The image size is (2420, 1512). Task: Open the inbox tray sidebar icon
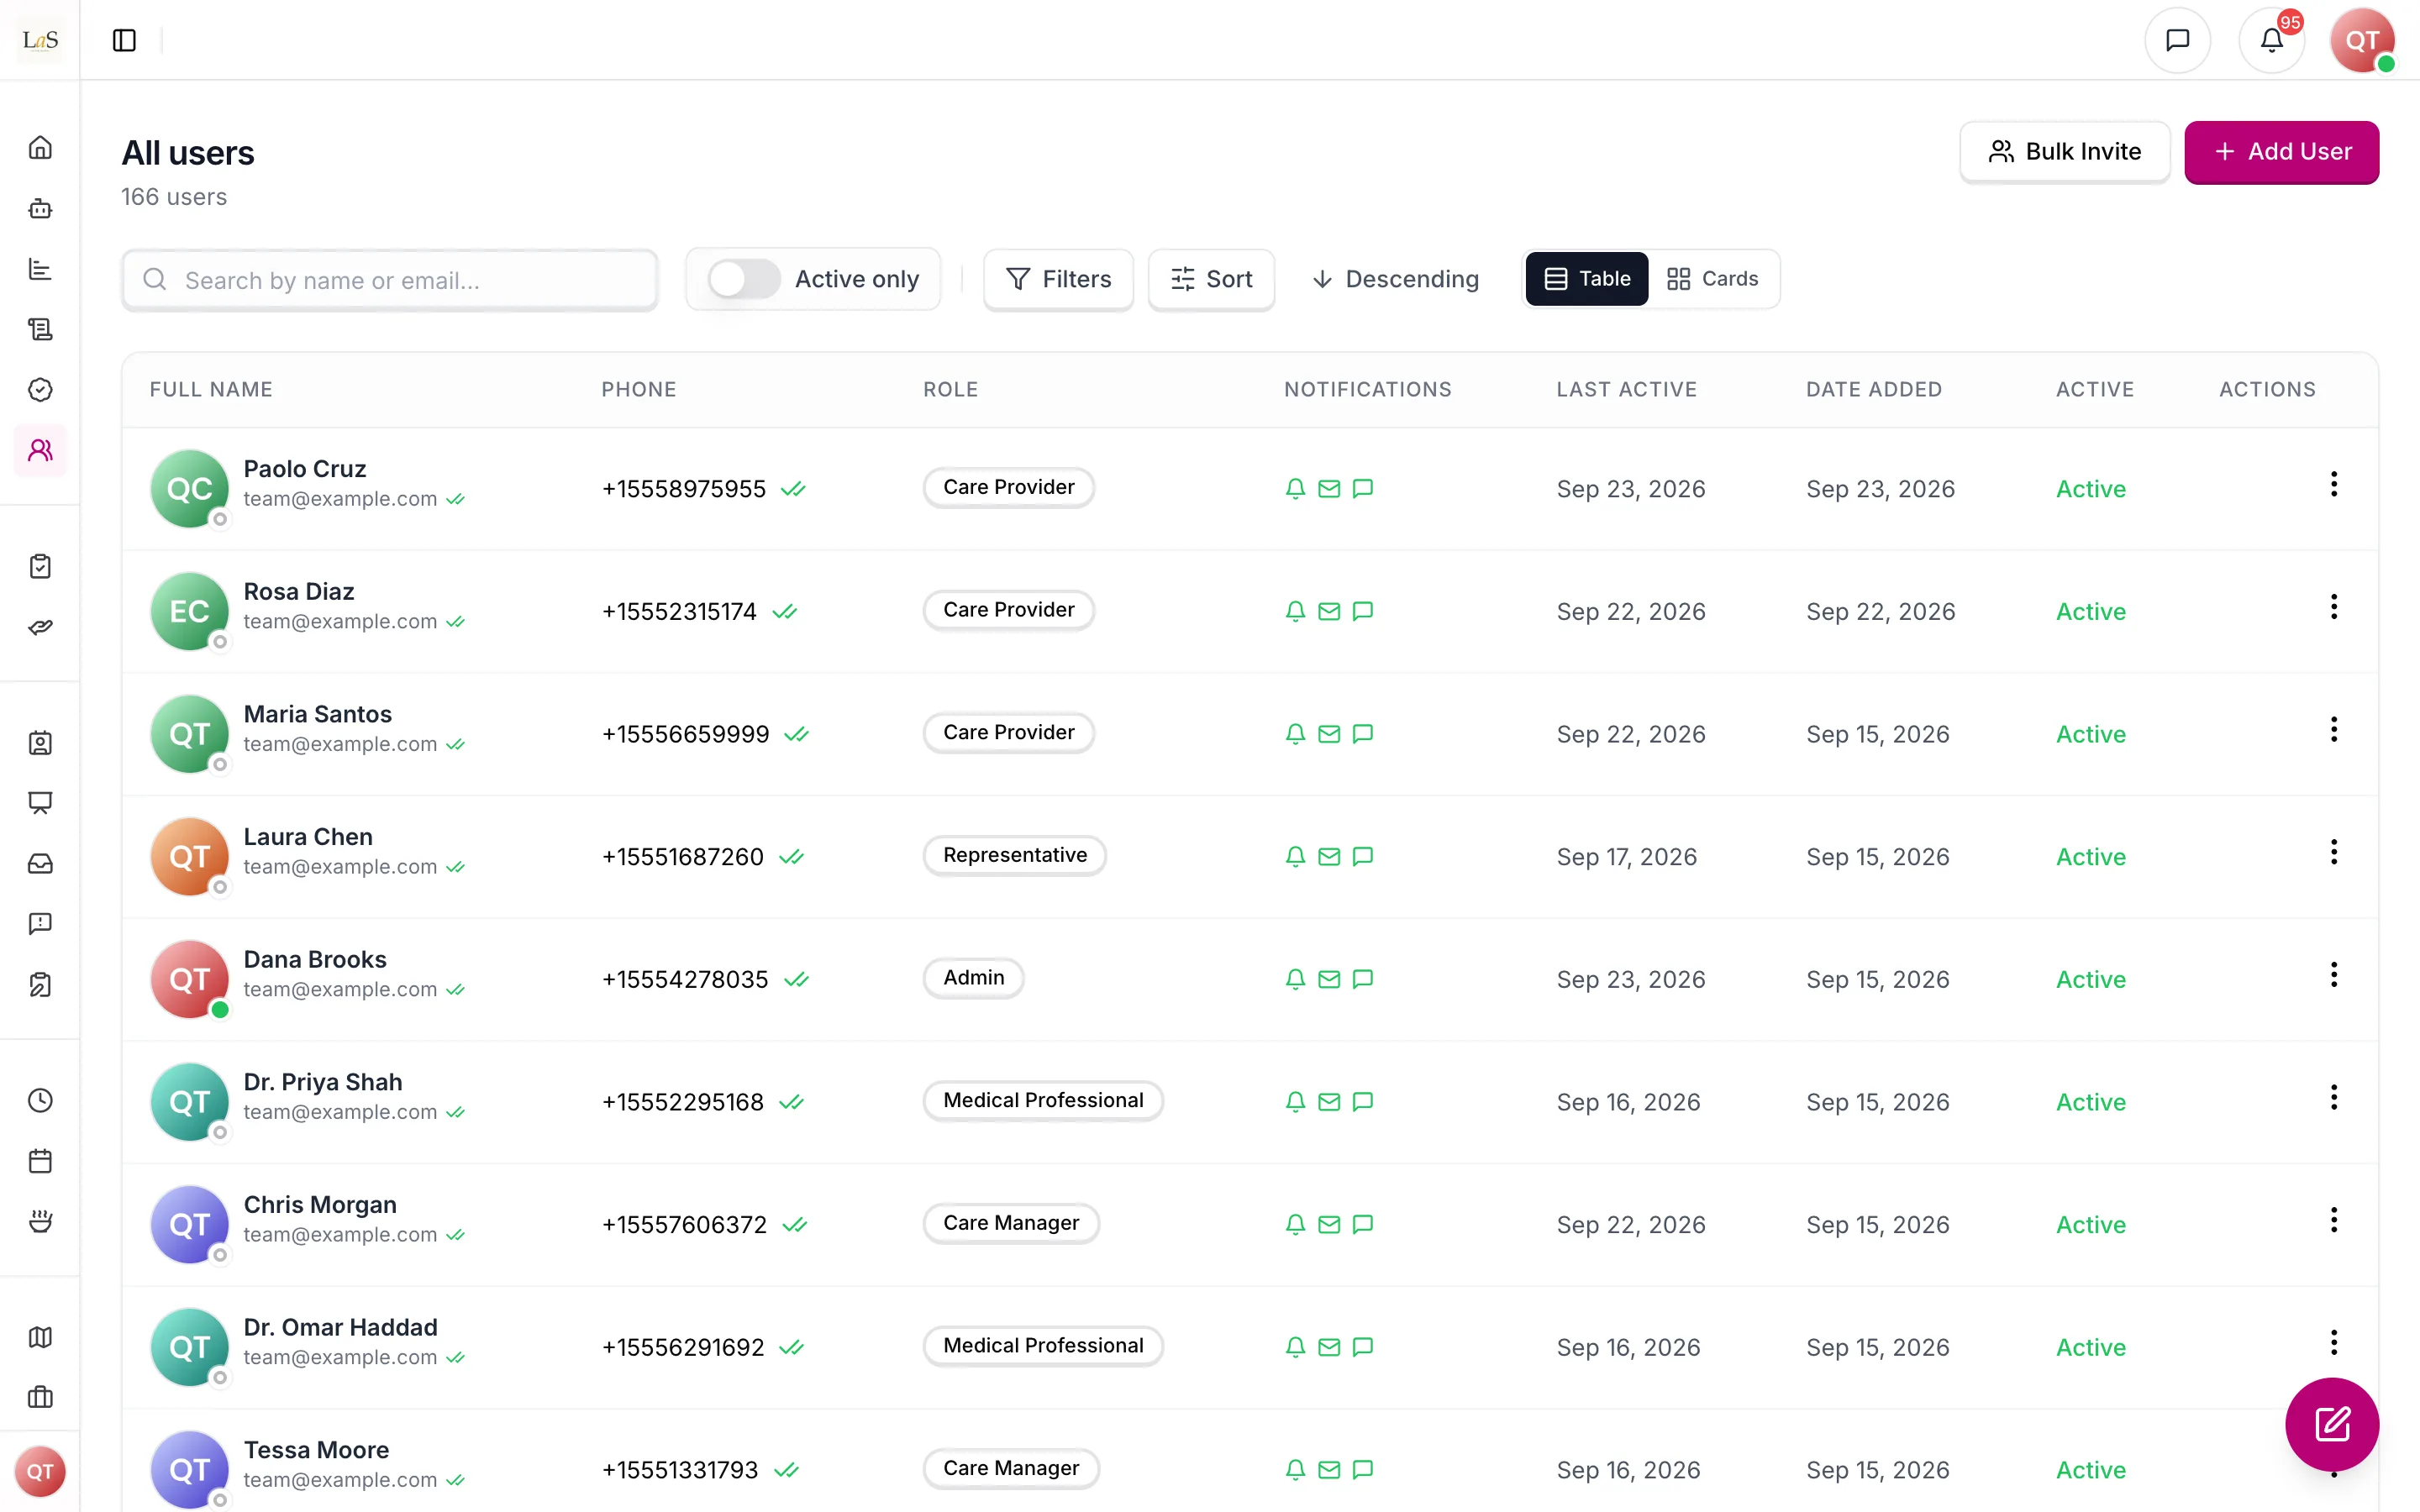(40, 863)
